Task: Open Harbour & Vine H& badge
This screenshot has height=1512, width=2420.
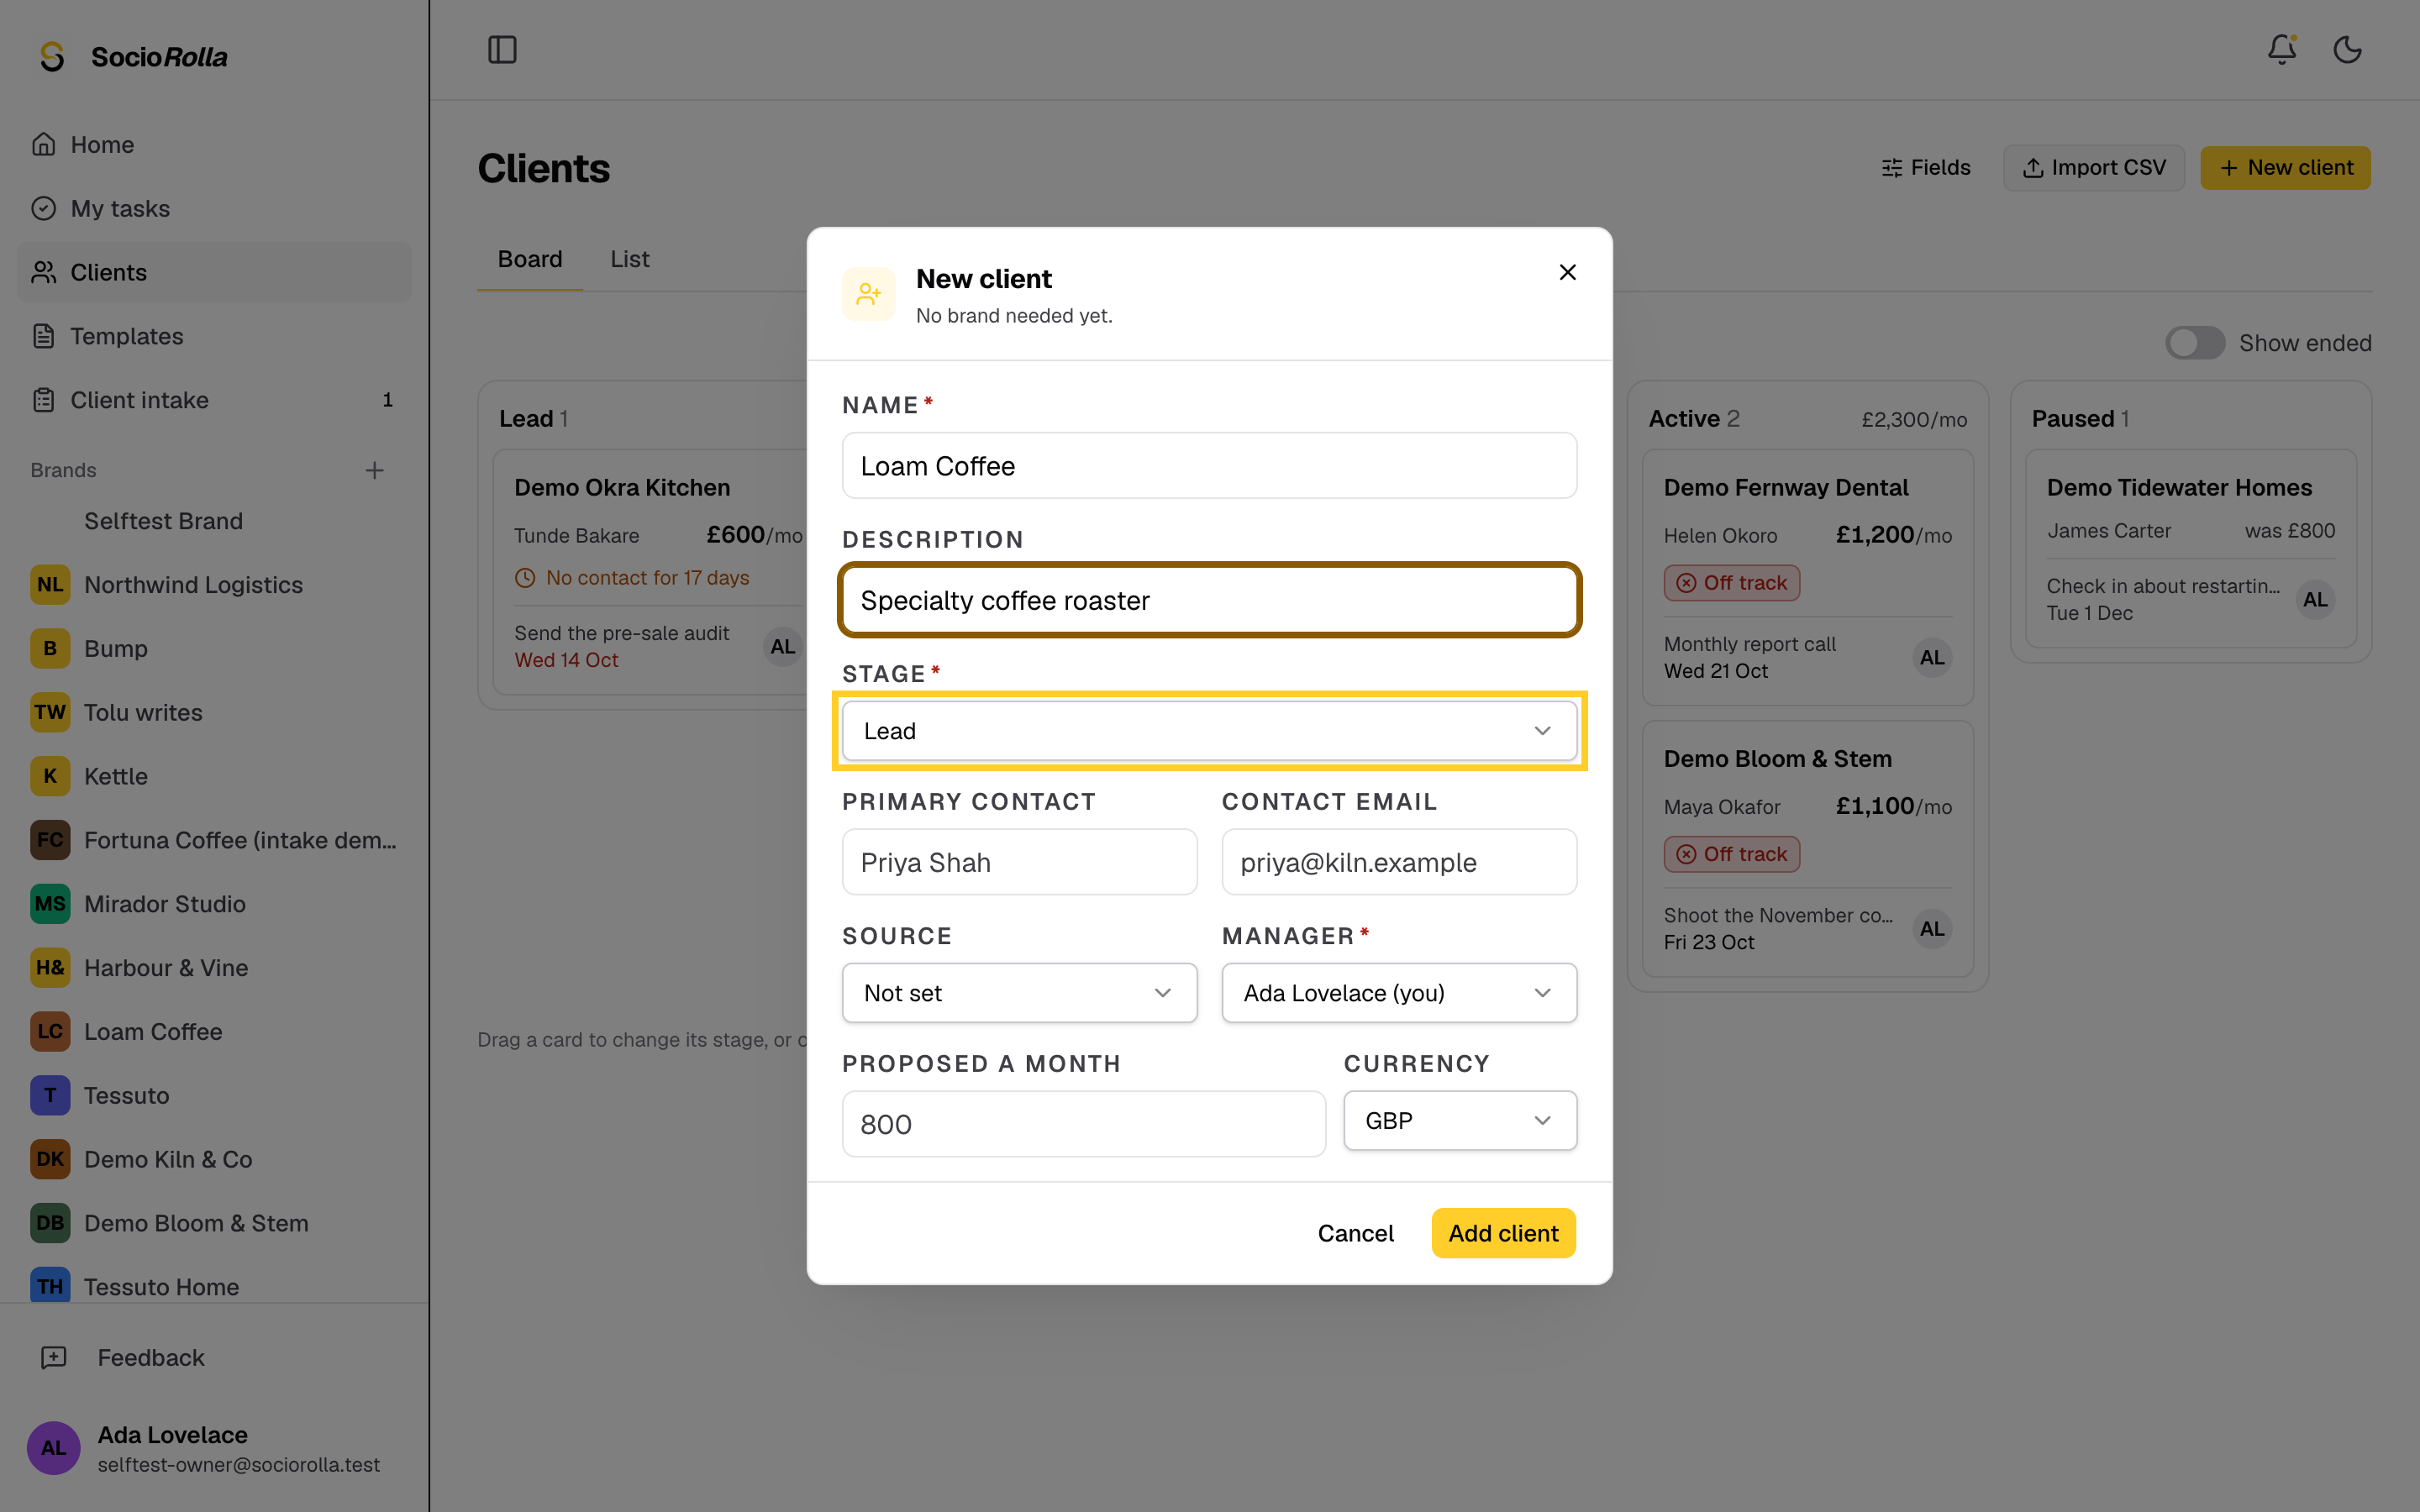Action: point(50,967)
